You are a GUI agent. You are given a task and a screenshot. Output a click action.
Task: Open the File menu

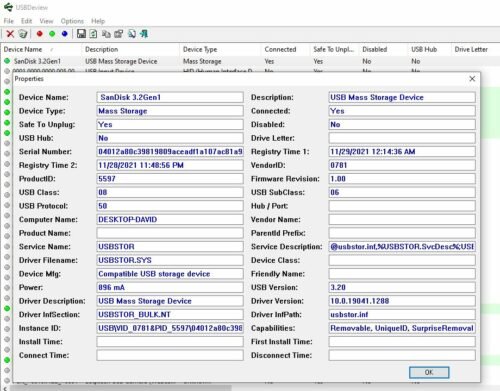pyautogui.click(x=9, y=21)
